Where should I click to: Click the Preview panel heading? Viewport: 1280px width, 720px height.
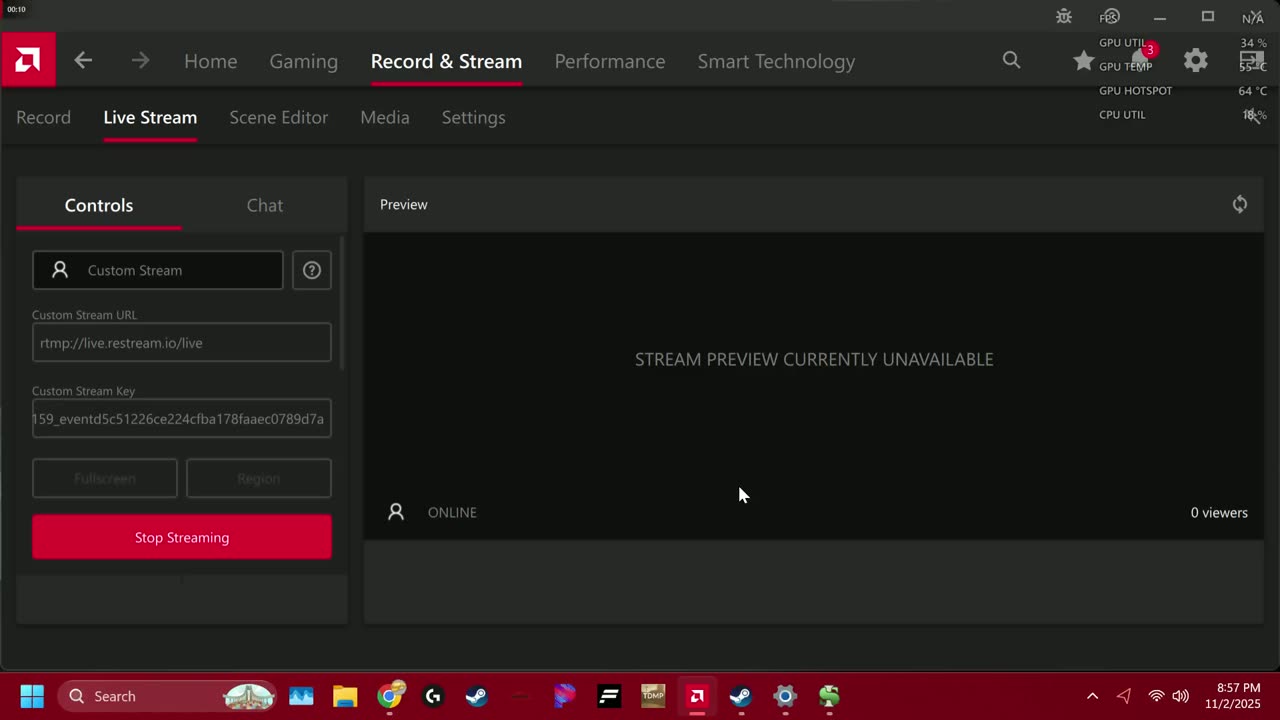404,204
